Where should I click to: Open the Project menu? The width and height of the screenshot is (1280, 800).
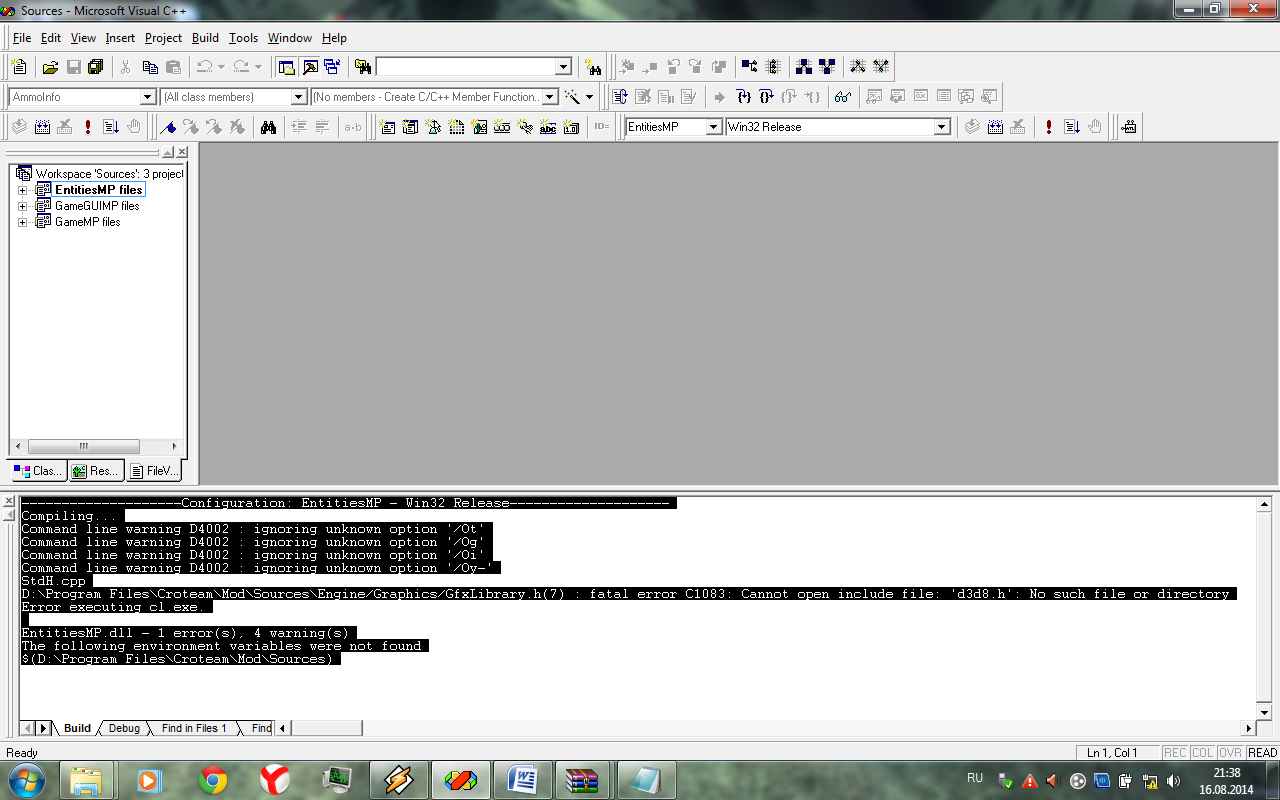click(163, 38)
